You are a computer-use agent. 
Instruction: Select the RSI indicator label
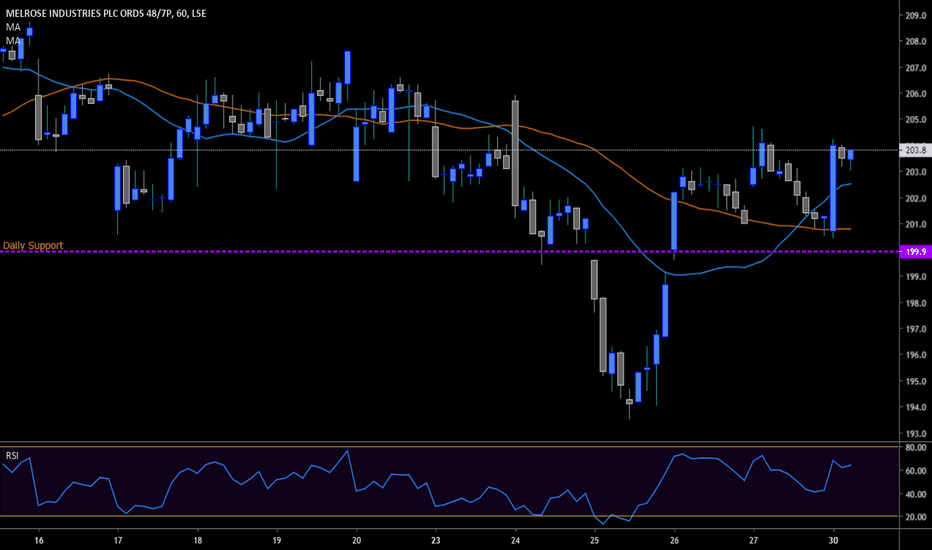click(x=12, y=456)
